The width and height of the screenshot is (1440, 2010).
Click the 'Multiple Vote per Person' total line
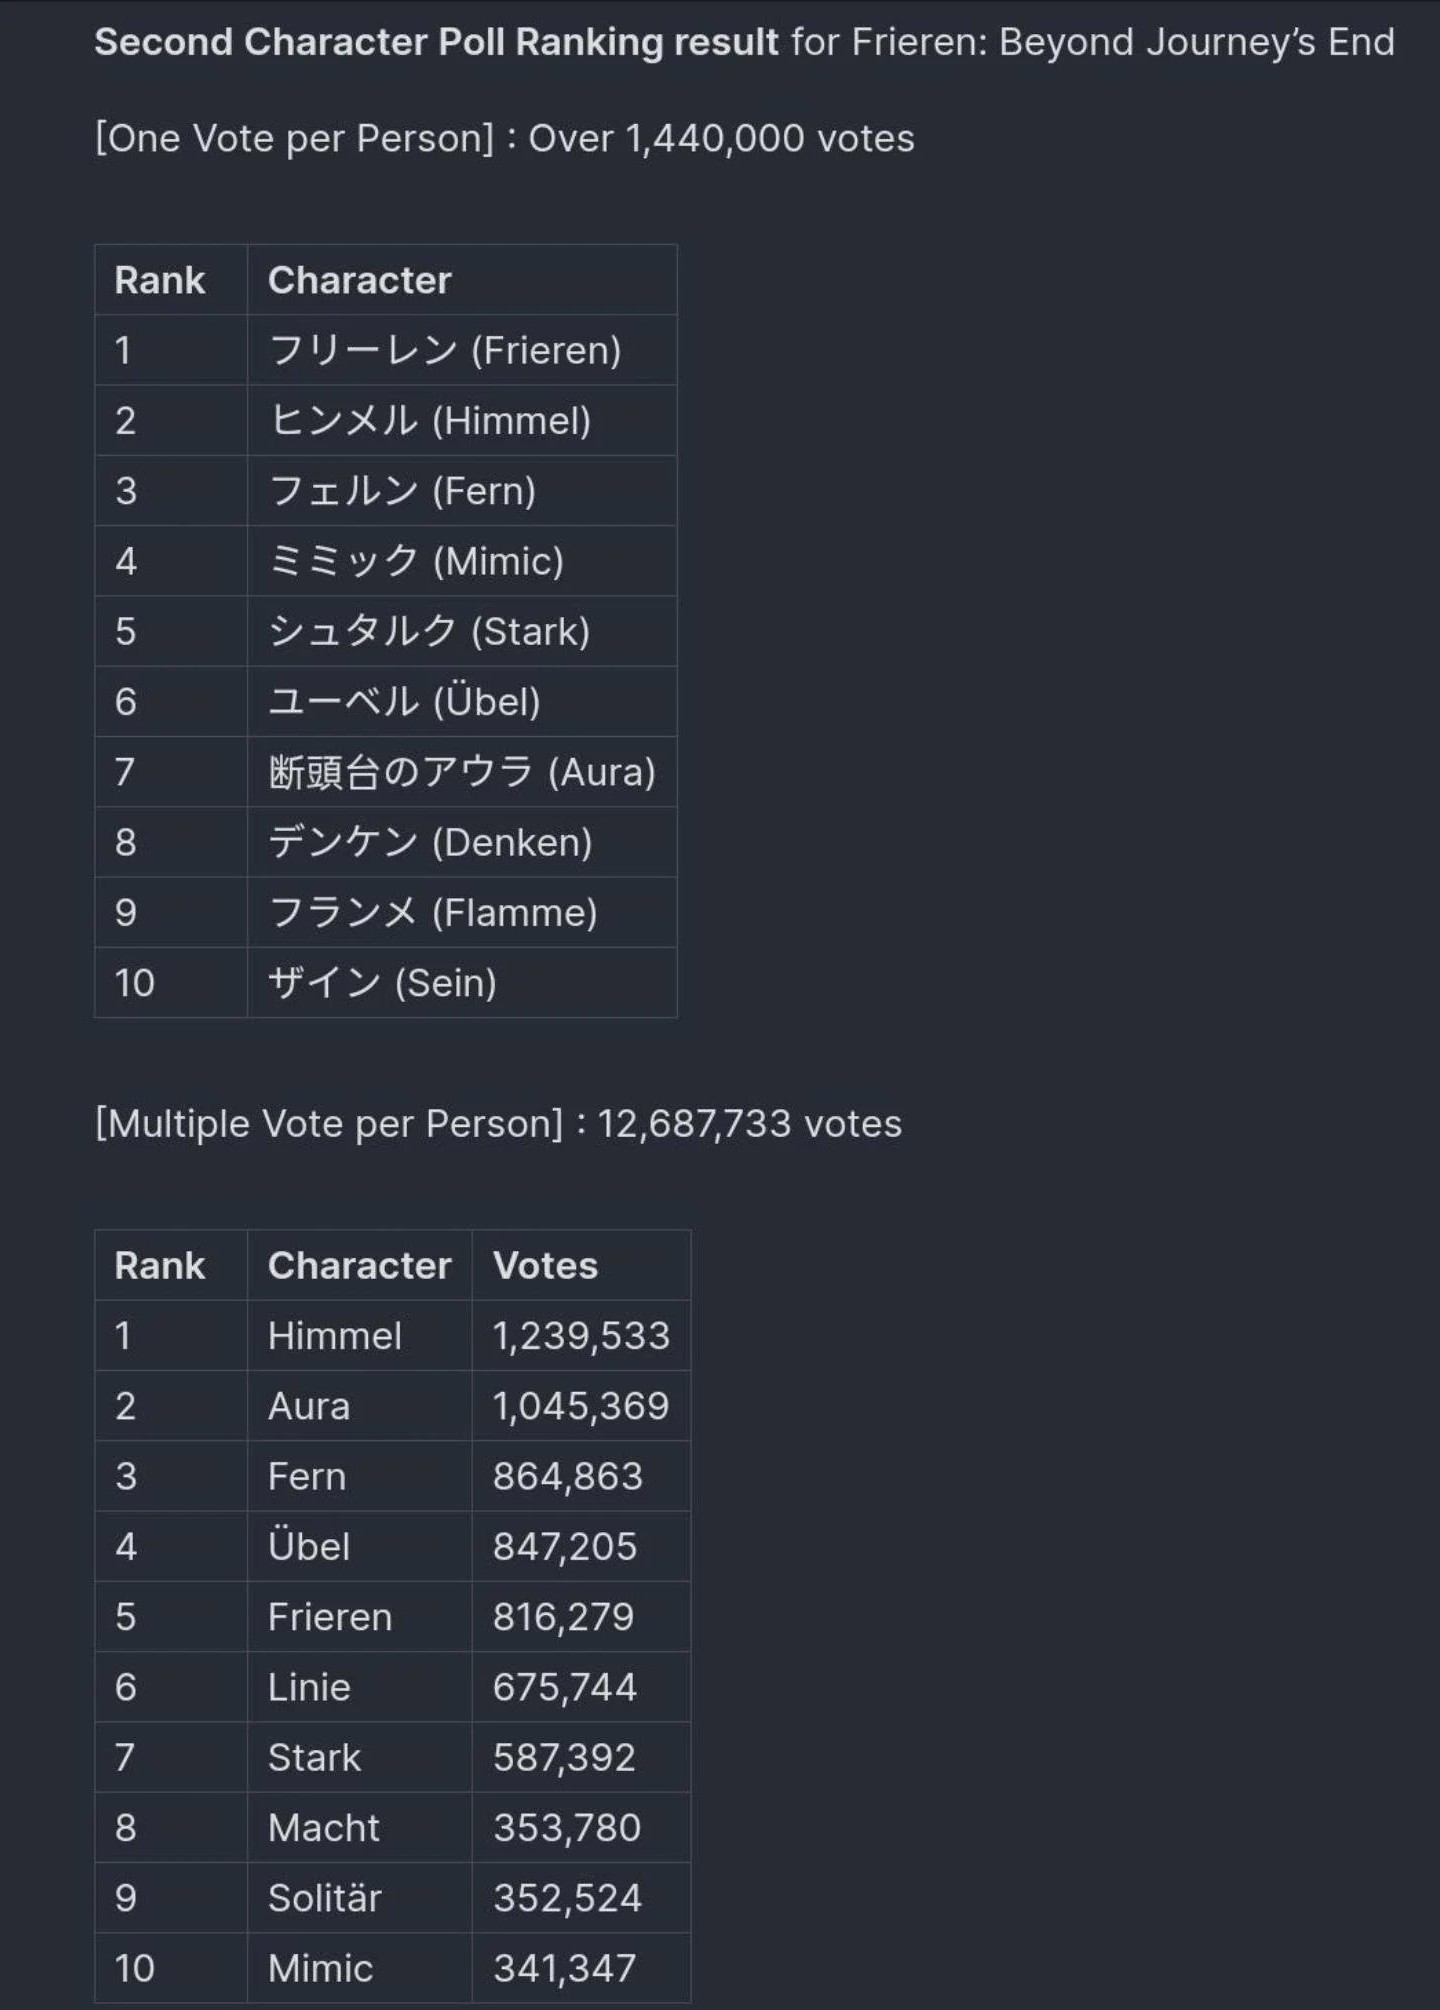pyautogui.click(x=498, y=1124)
